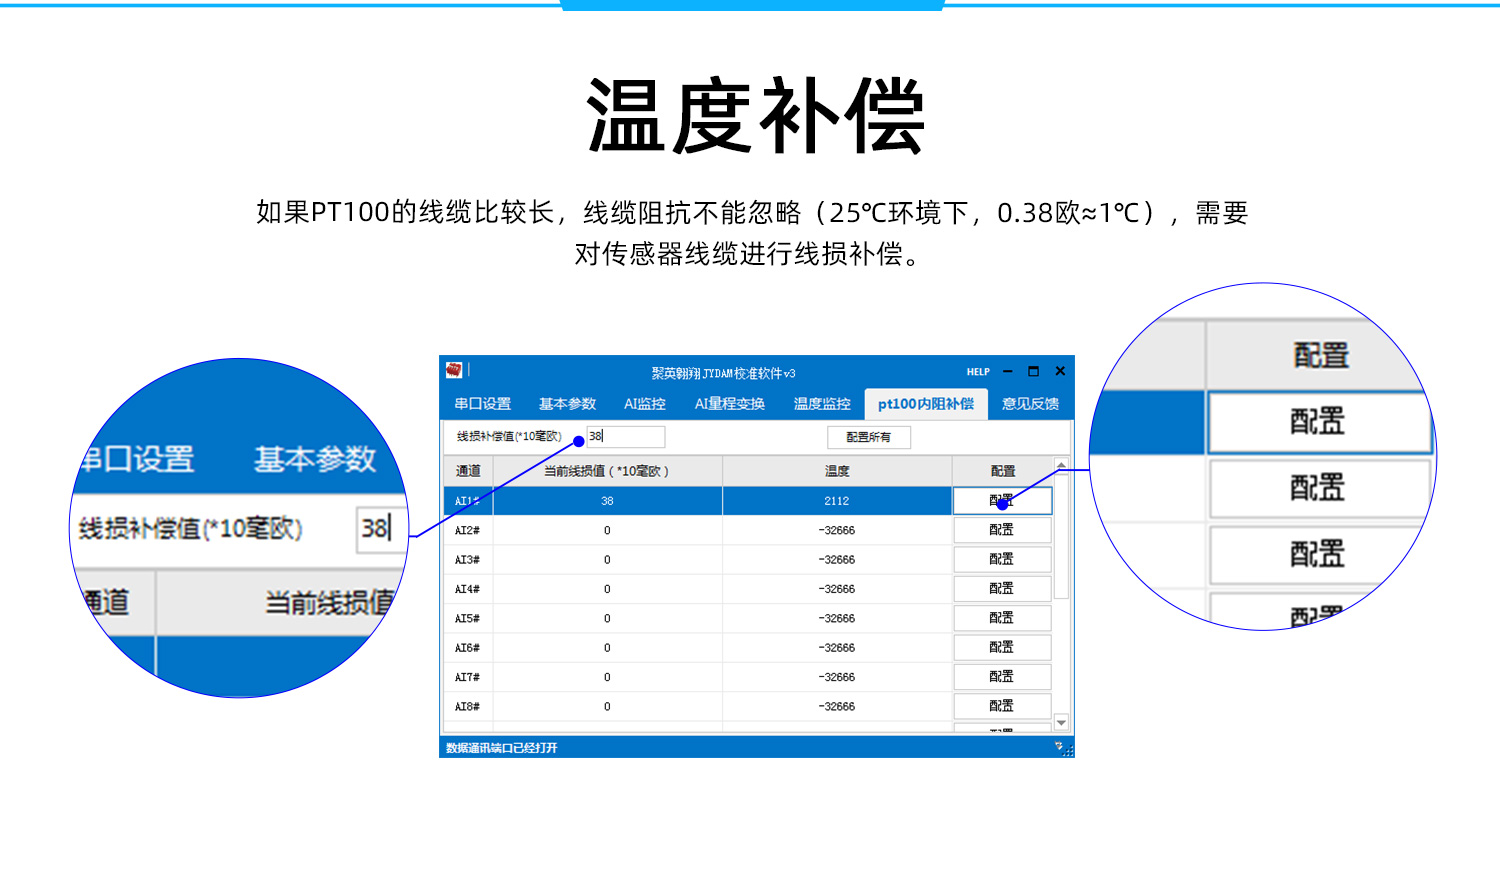Image resolution: width=1500 pixels, height=886 pixels.
Task: Click the 配置所有 button
Action: tap(868, 437)
